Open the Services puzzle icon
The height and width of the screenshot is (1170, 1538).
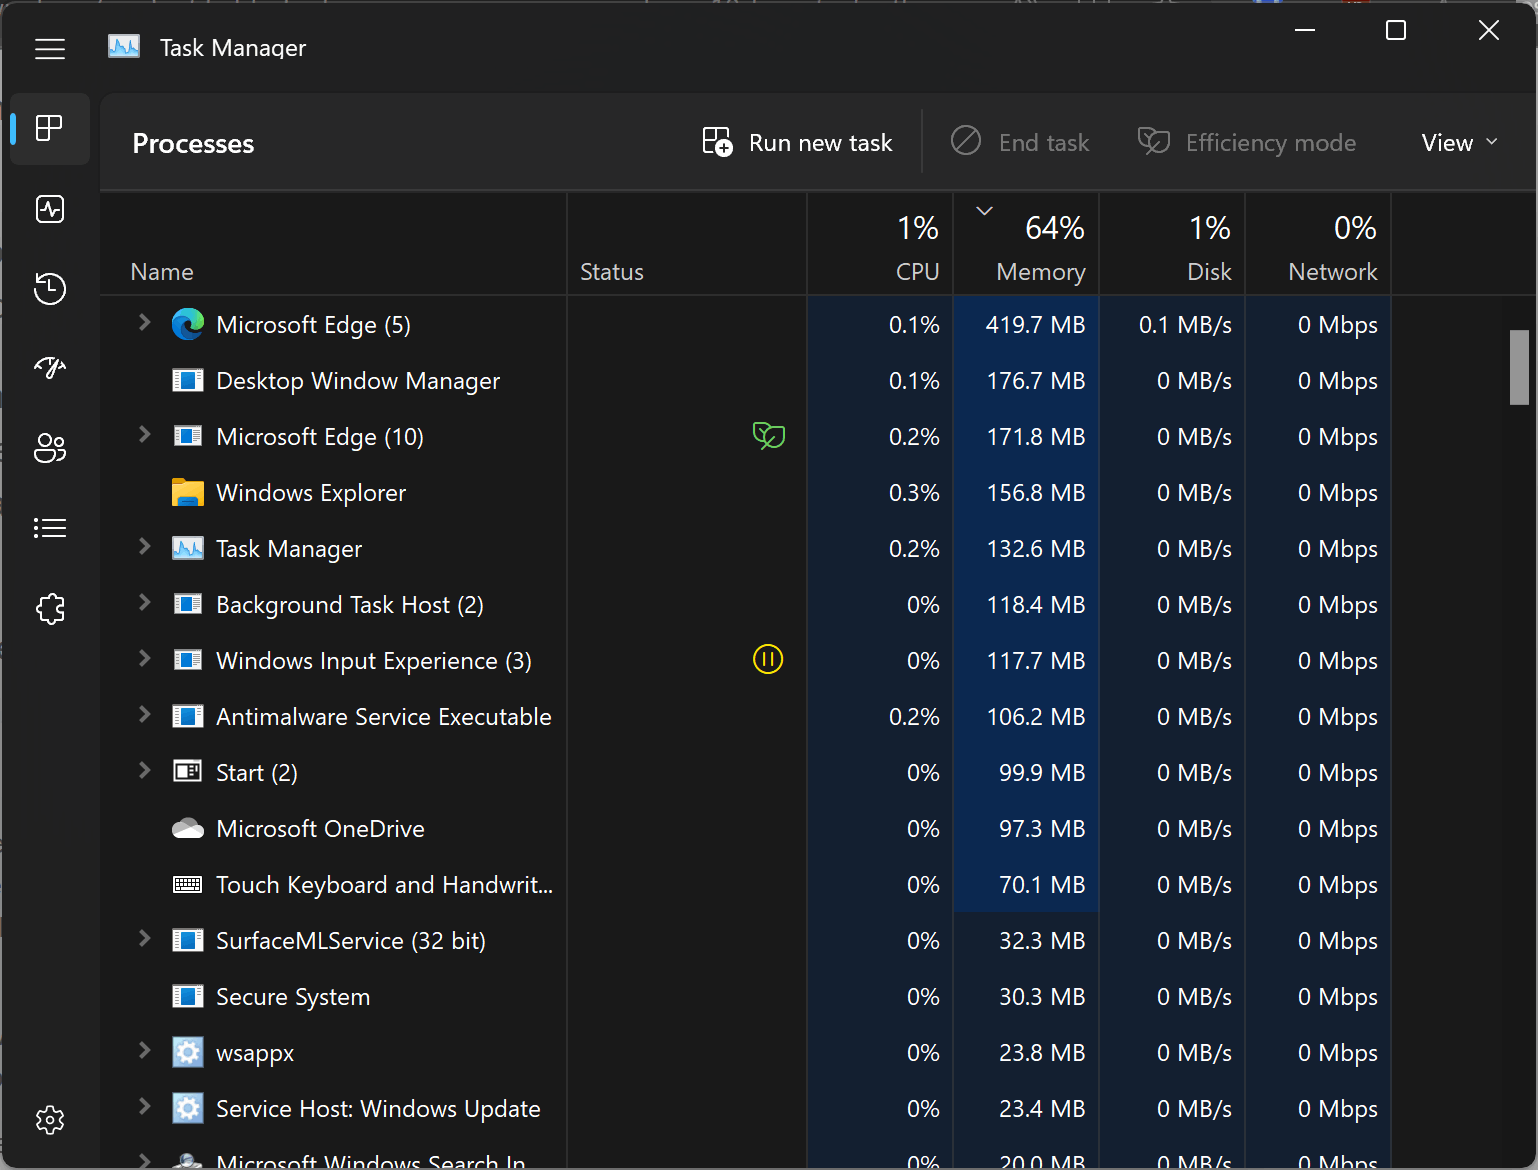pos(50,608)
